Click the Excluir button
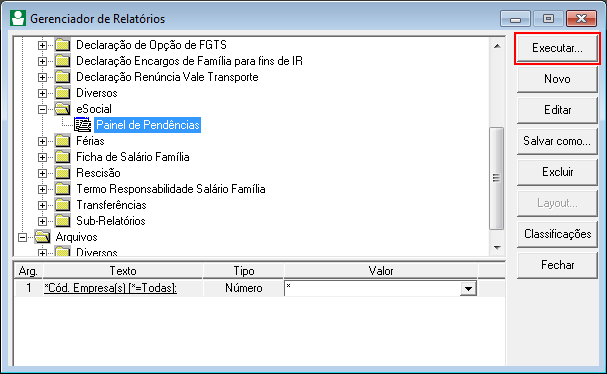 click(557, 172)
